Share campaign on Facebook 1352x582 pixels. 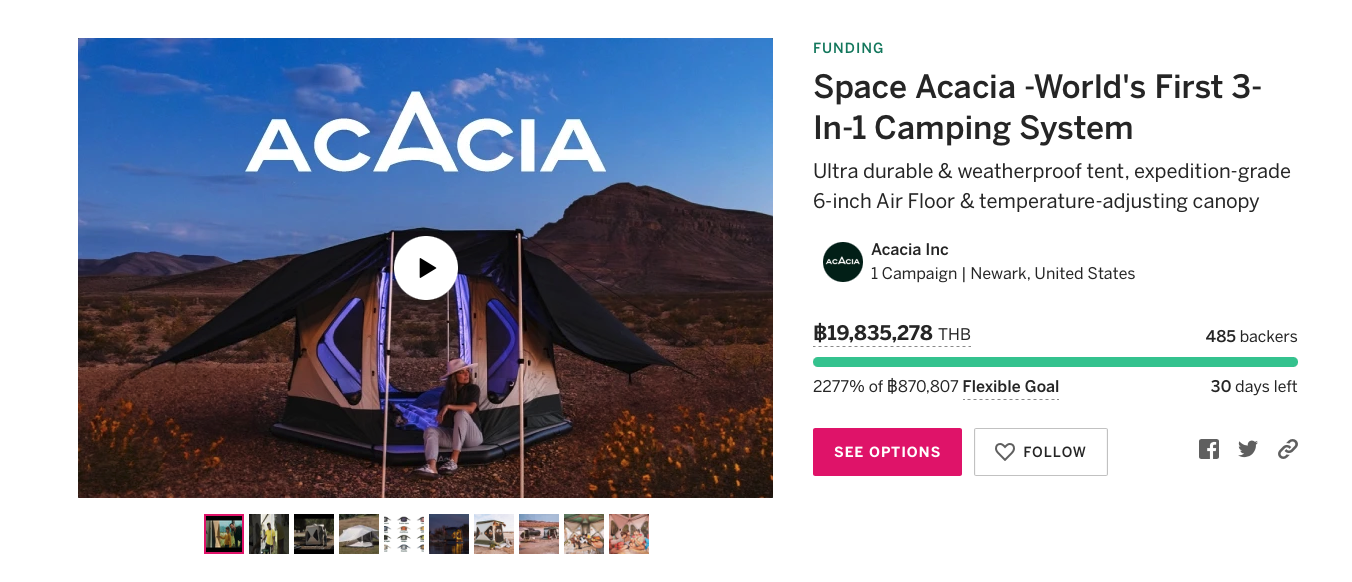pyautogui.click(x=1209, y=450)
